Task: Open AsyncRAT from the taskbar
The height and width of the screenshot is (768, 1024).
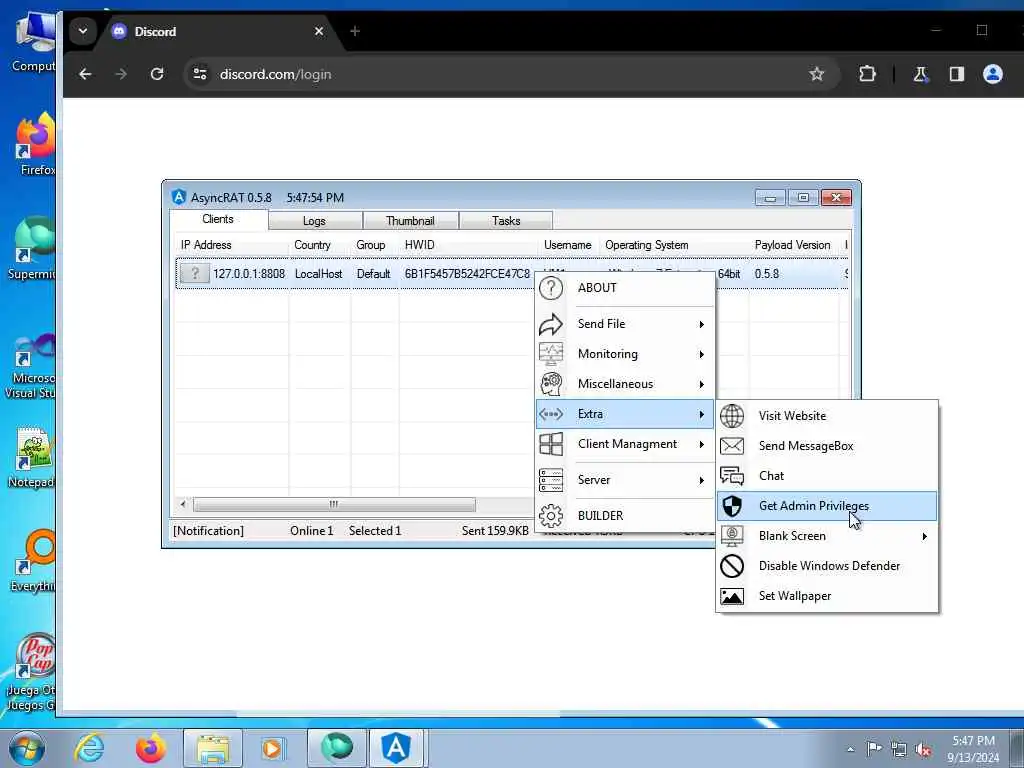Action: (x=396, y=748)
